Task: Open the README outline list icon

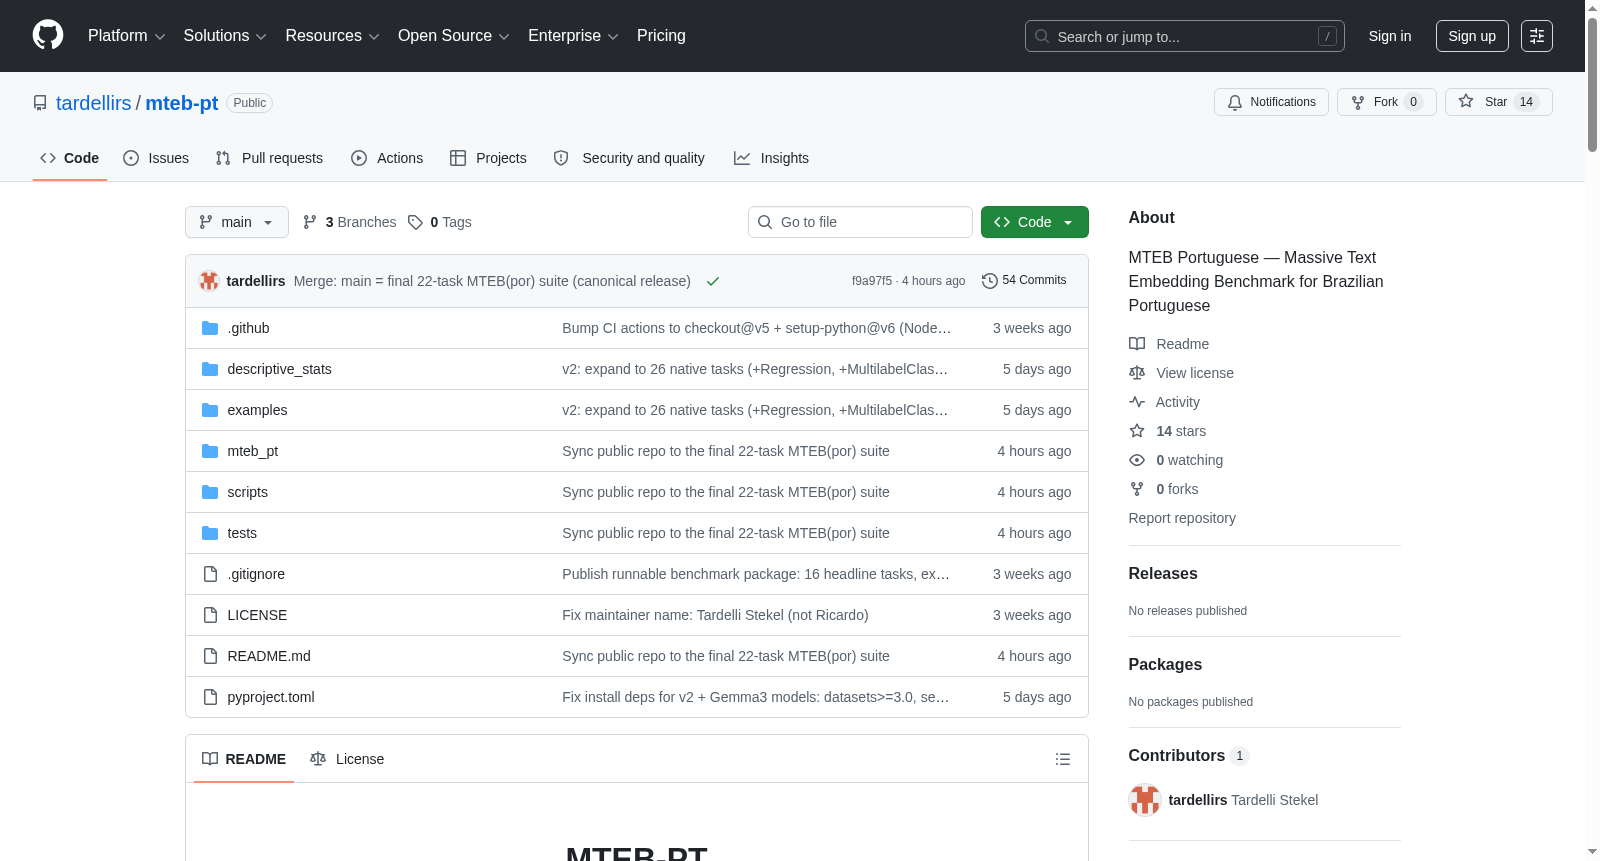Action: point(1063,759)
